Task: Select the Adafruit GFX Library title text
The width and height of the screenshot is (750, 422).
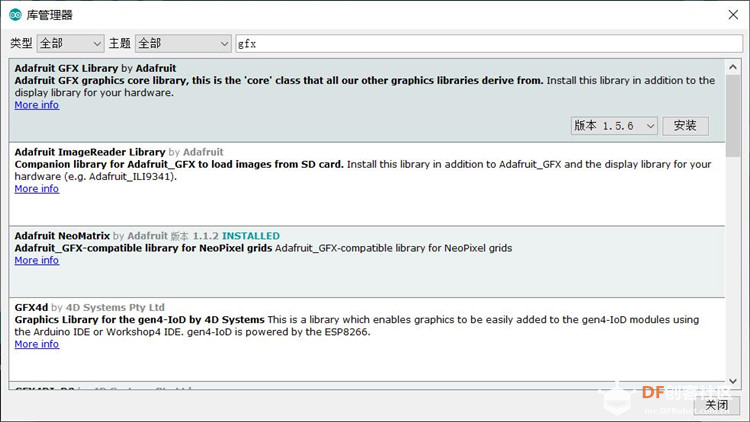Action: [x=66, y=68]
